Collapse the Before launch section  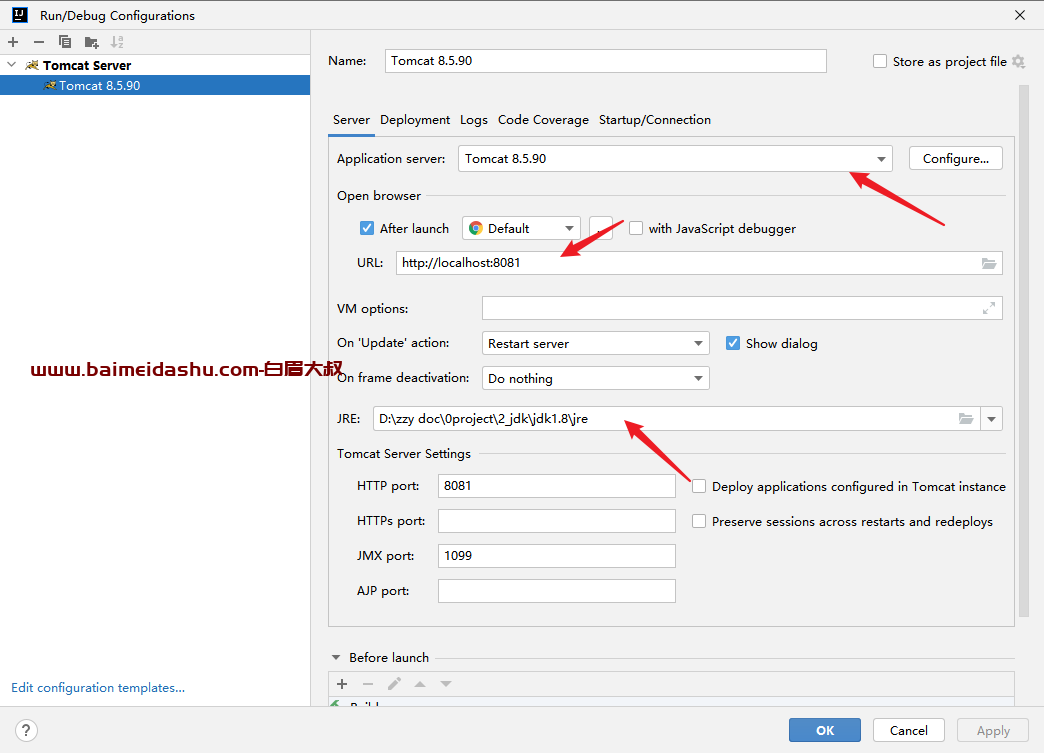coord(336,657)
